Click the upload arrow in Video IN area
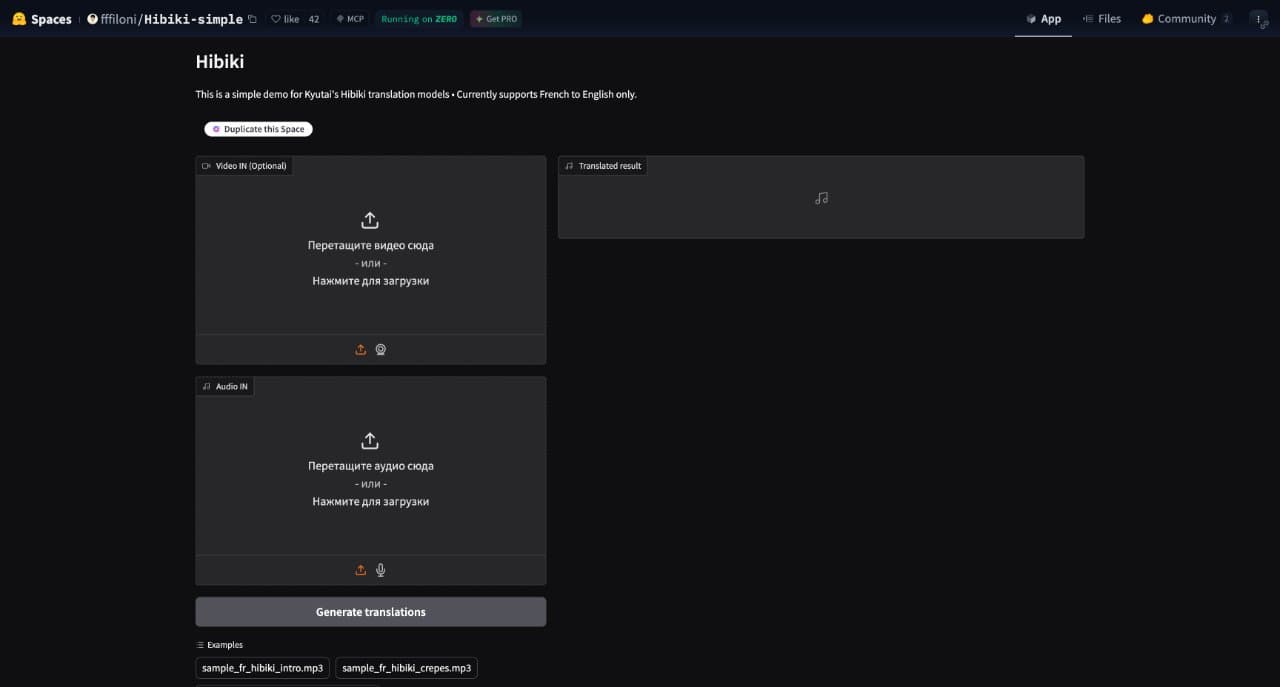Image resolution: width=1280 pixels, height=687 pixels. (x=370, y=220)
